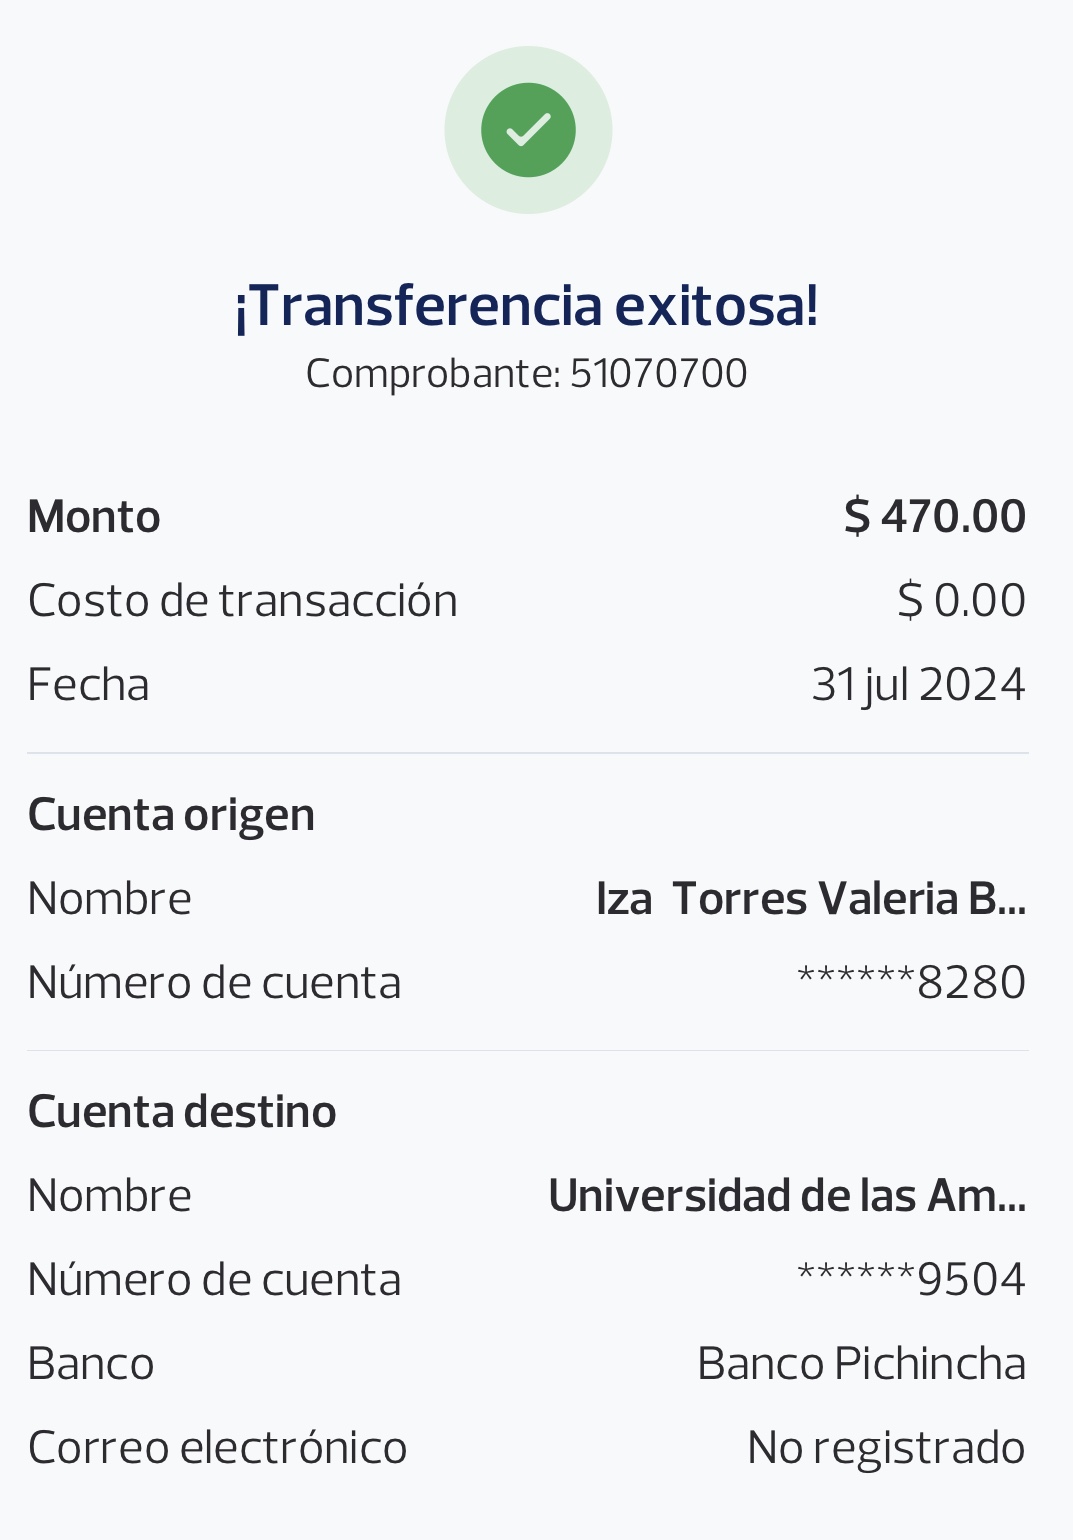Select the Costo de transacción value $ 0.00
Viewport: 1073px width, 1540px height.
click(x=961, y=601)
